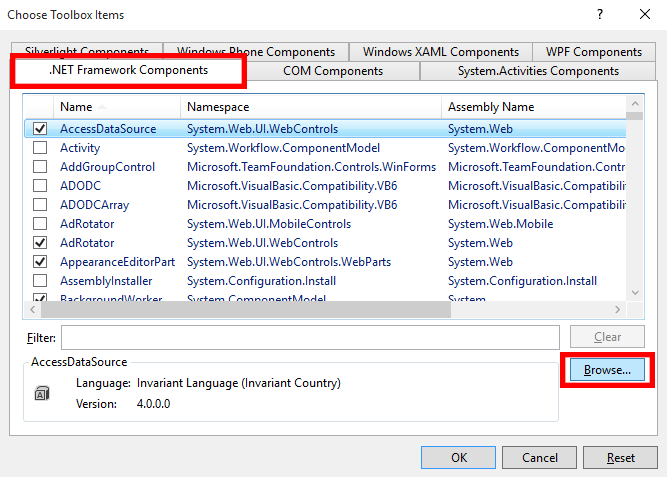Click the help question mark icon
Viewport: 667px width, 477px height.
pos(600,14)
